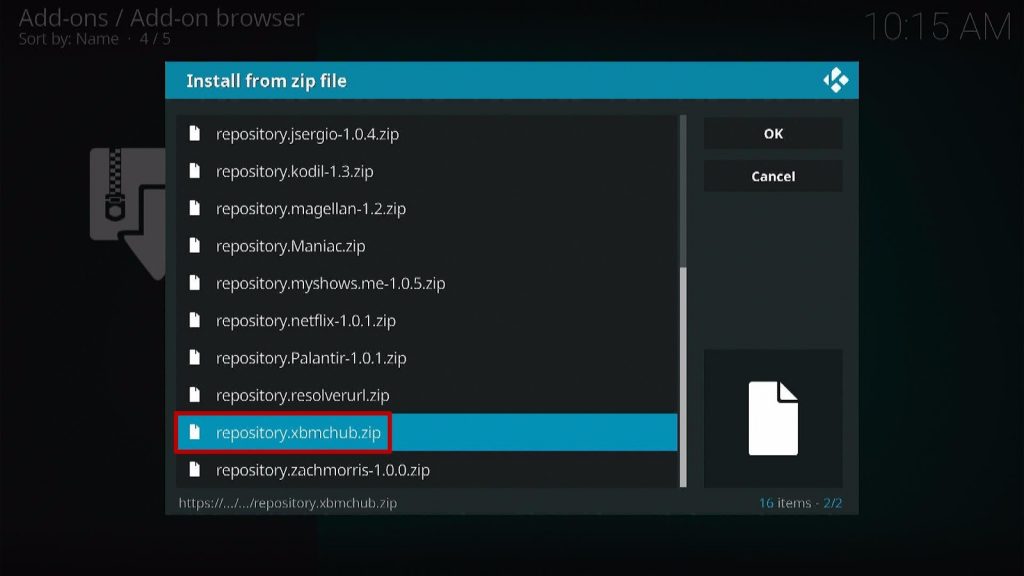
Task: Select repository.Maniac.zip file name
Action: [x=291, y=246]
